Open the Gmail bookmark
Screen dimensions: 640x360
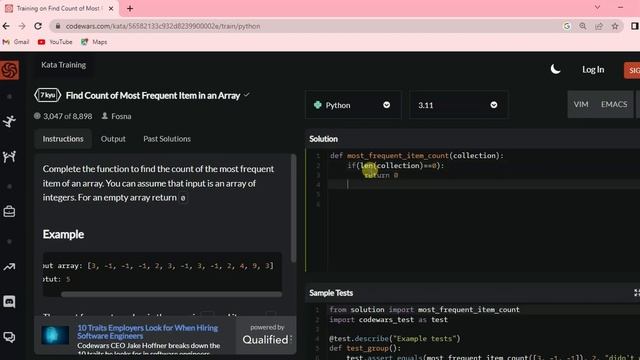[x=16, y=42]
